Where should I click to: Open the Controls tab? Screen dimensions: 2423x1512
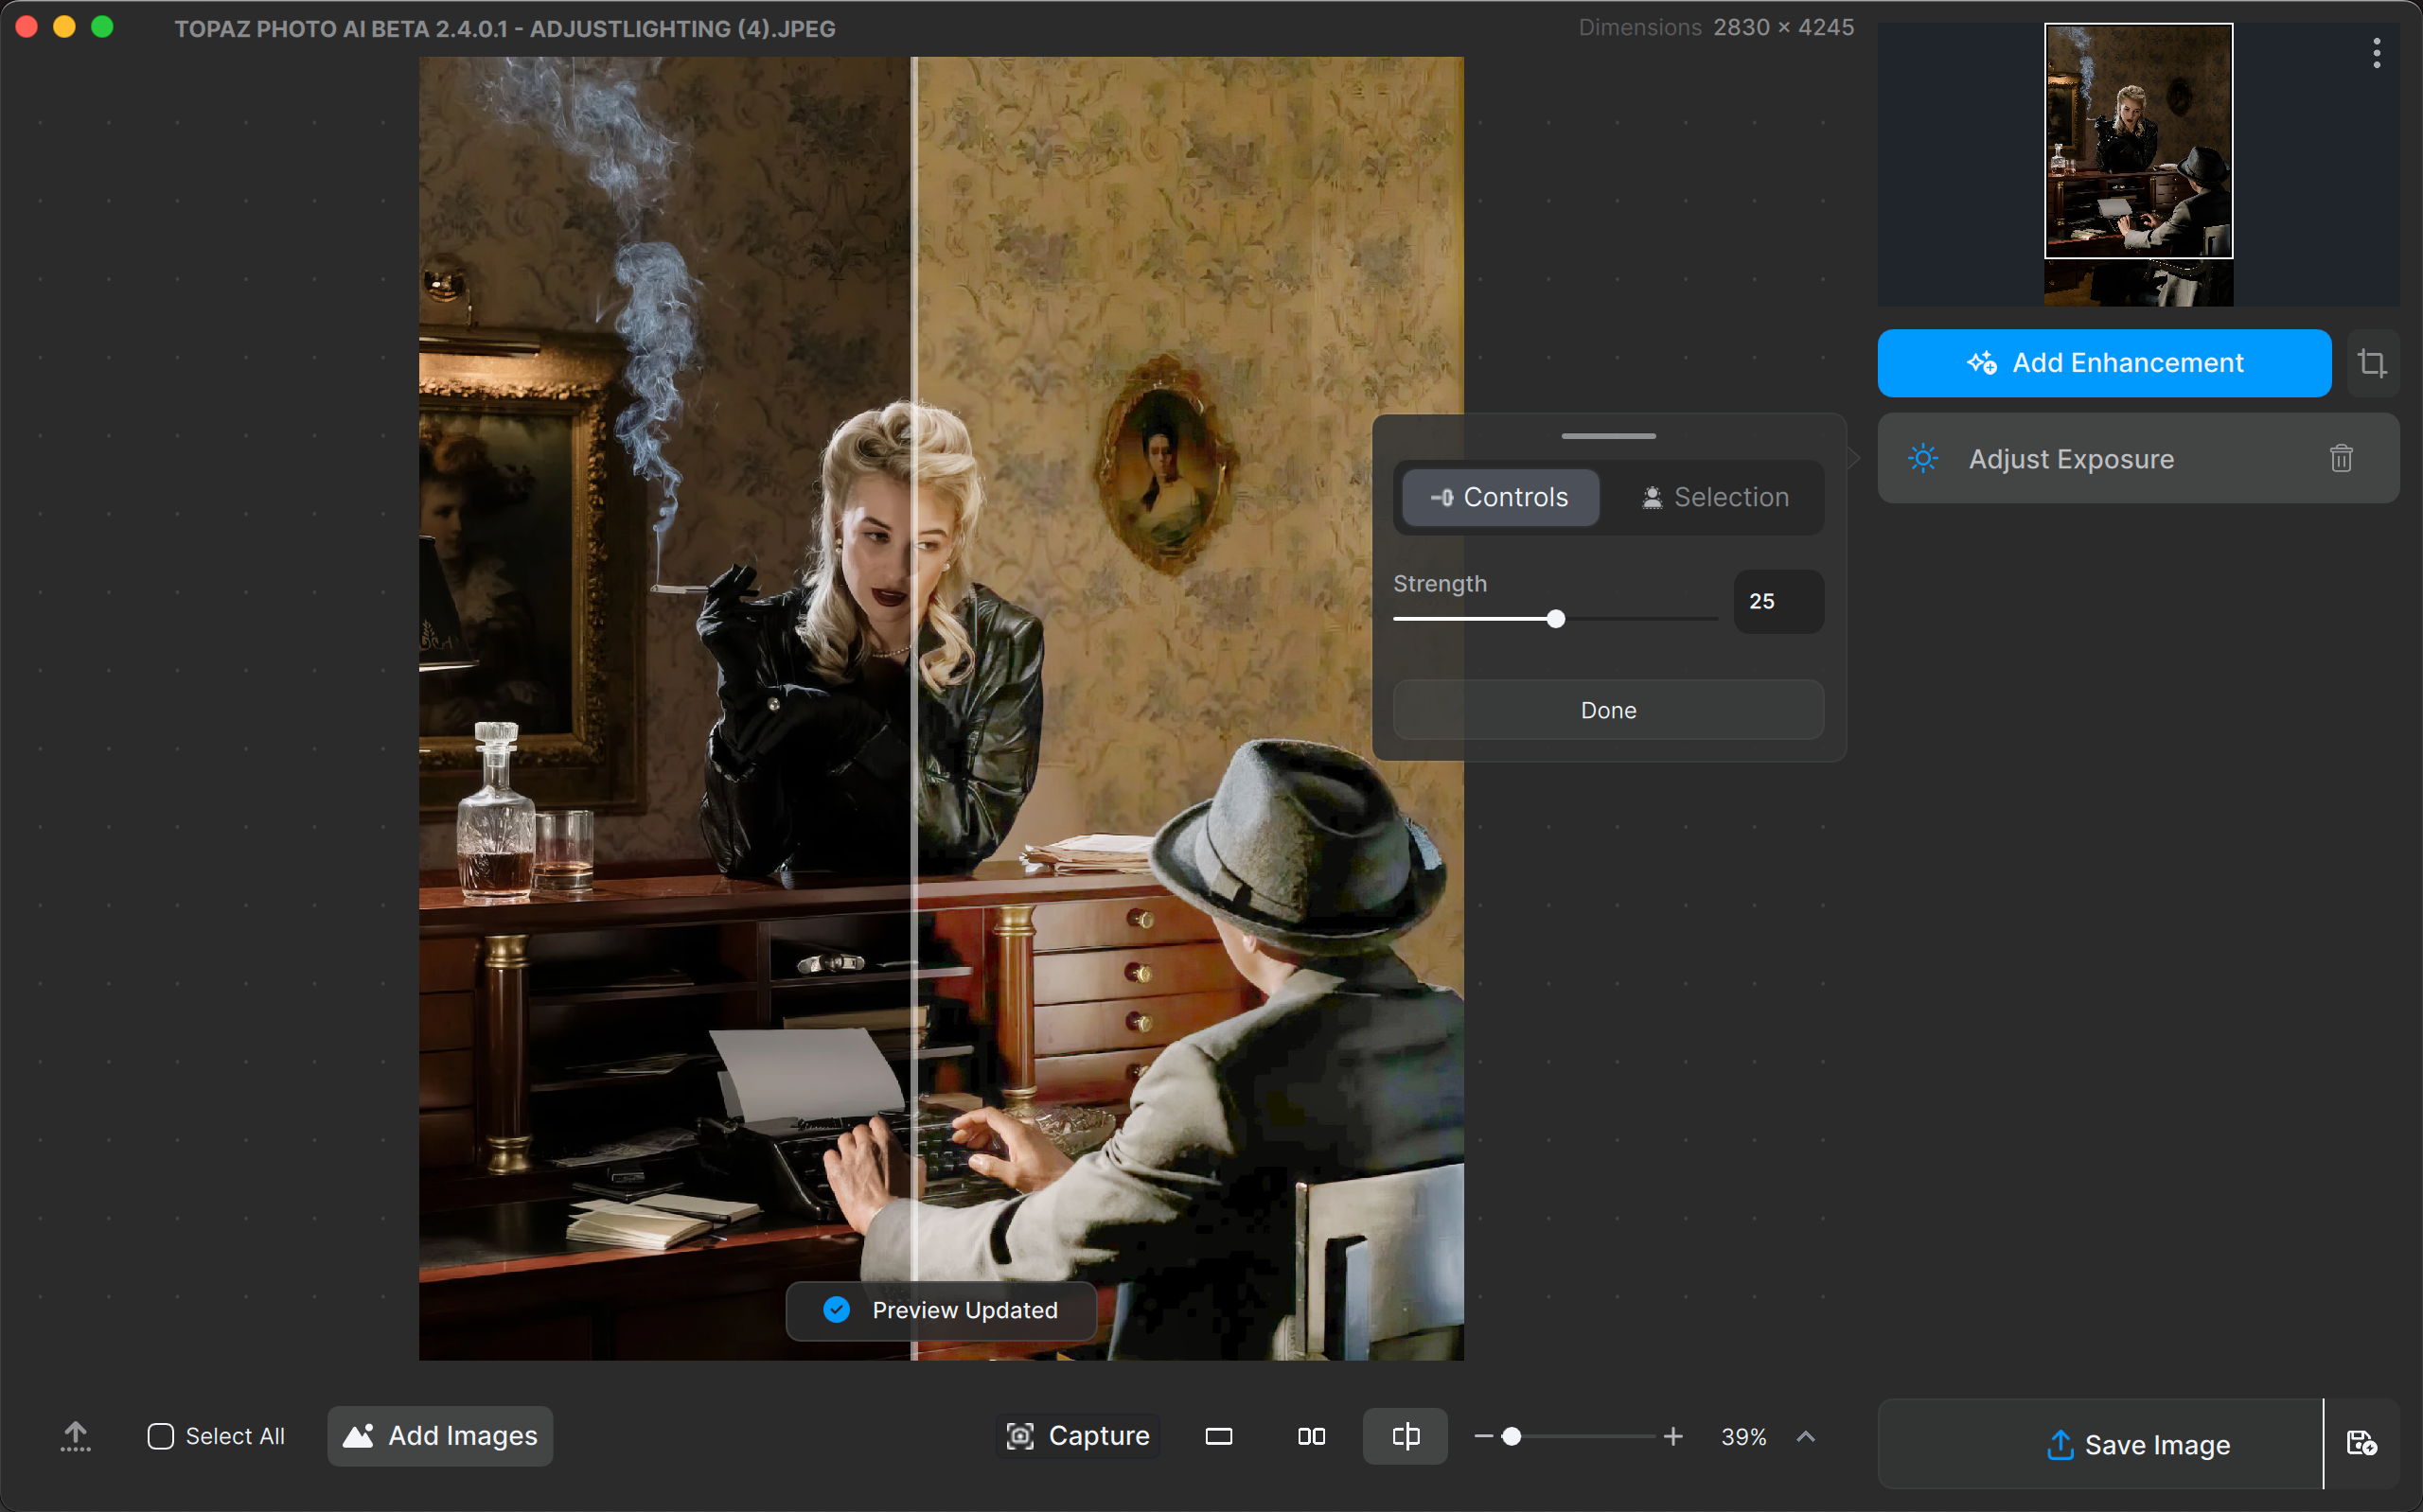click(x=1499, y=498)
